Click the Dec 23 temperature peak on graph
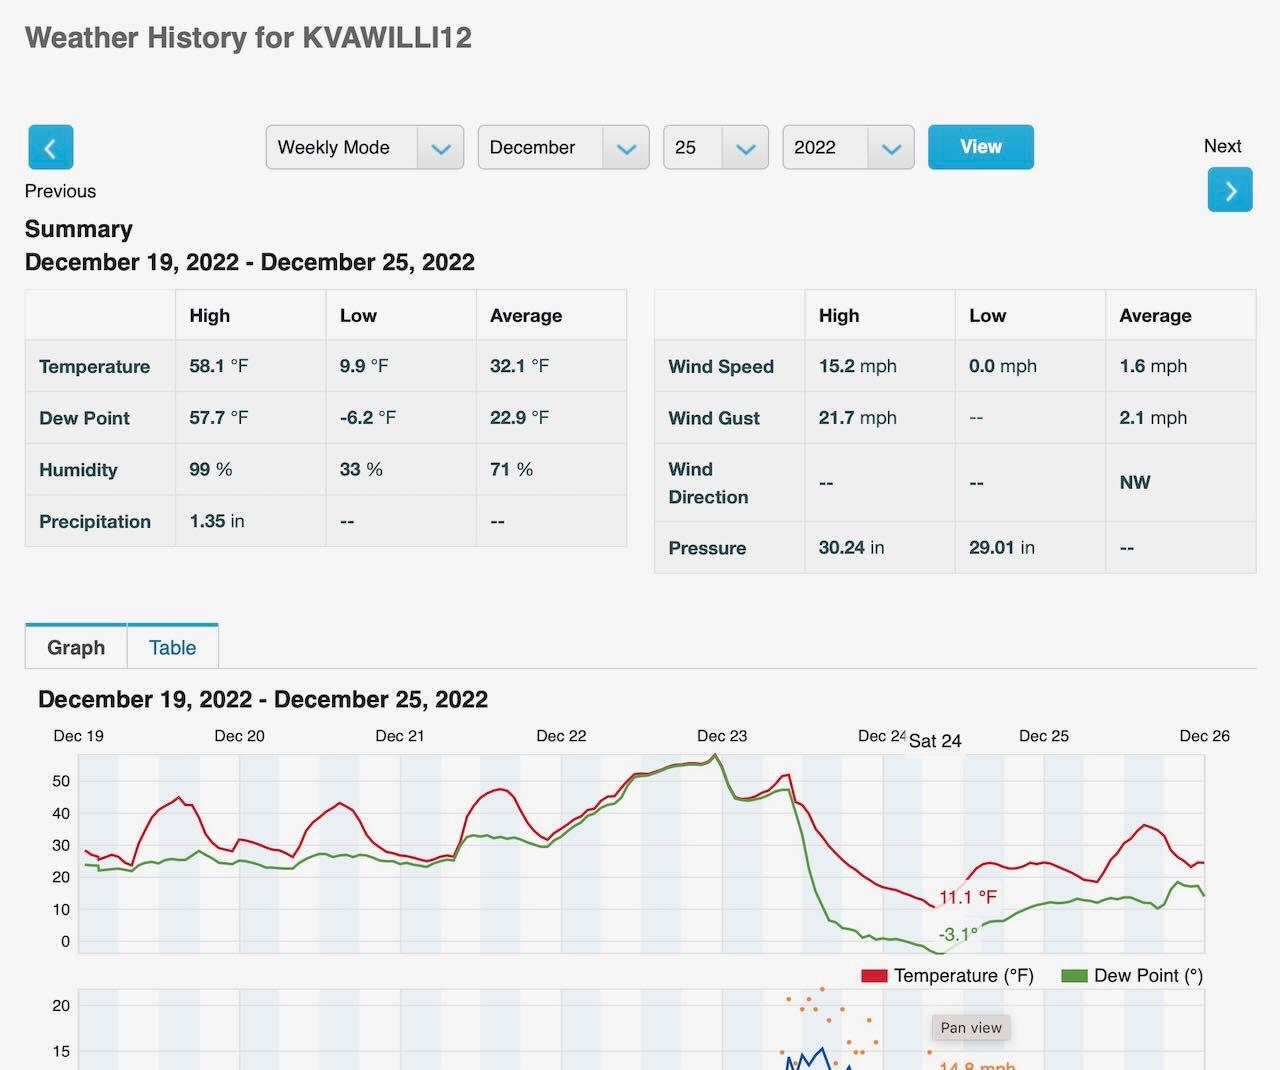The width and height of the screenshot is (1280, 1070). [x=714, y=756]
